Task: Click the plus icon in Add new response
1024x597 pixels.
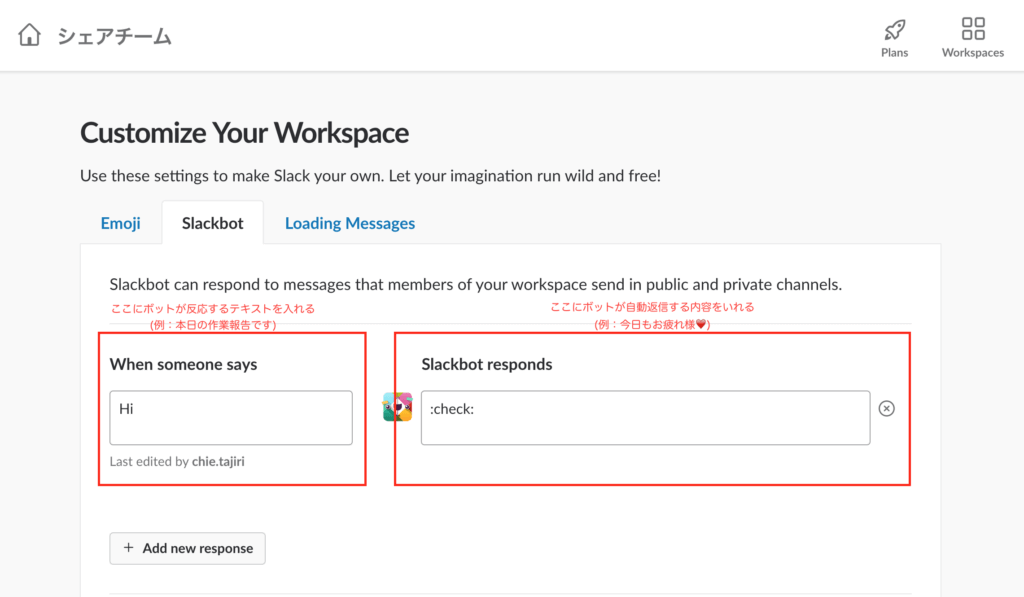Action: [128, 548]
